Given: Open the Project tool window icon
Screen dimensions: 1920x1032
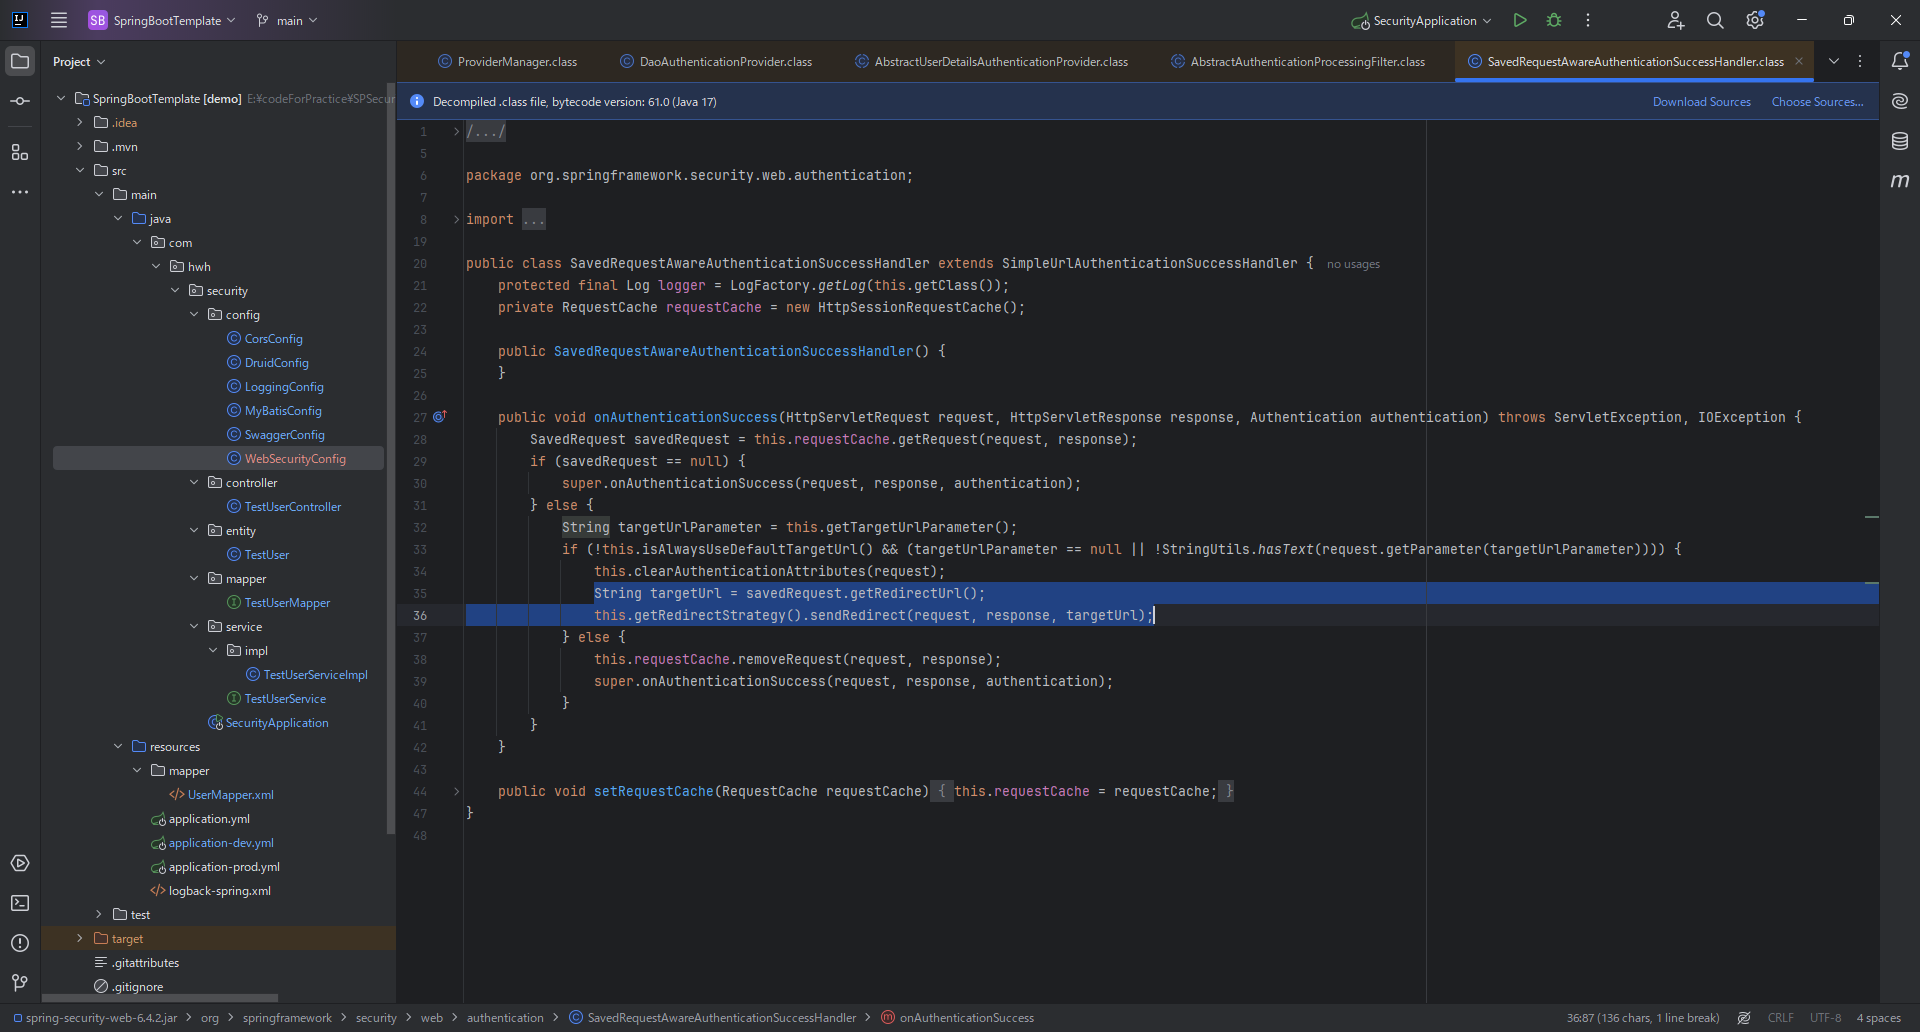Looking at the screenshot, I should tap(20, 61).
